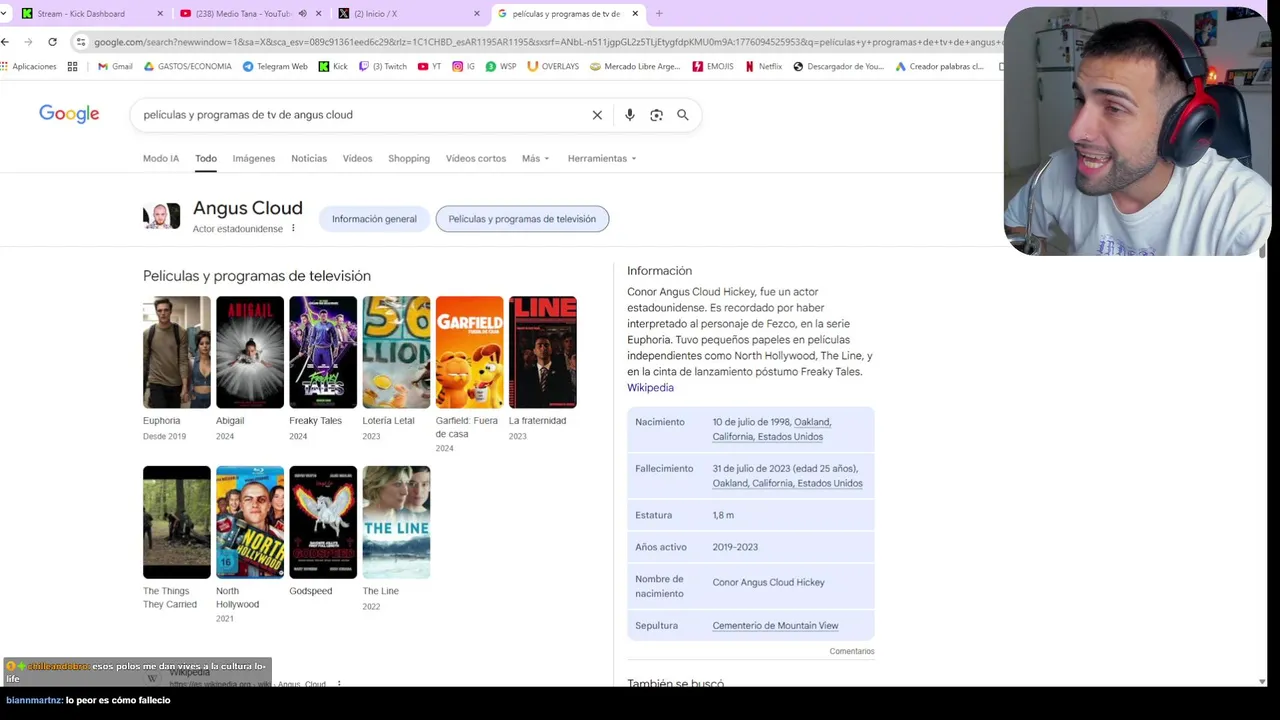Click the magnifier search icon
Screen dimensions: 1280x720
683,115
